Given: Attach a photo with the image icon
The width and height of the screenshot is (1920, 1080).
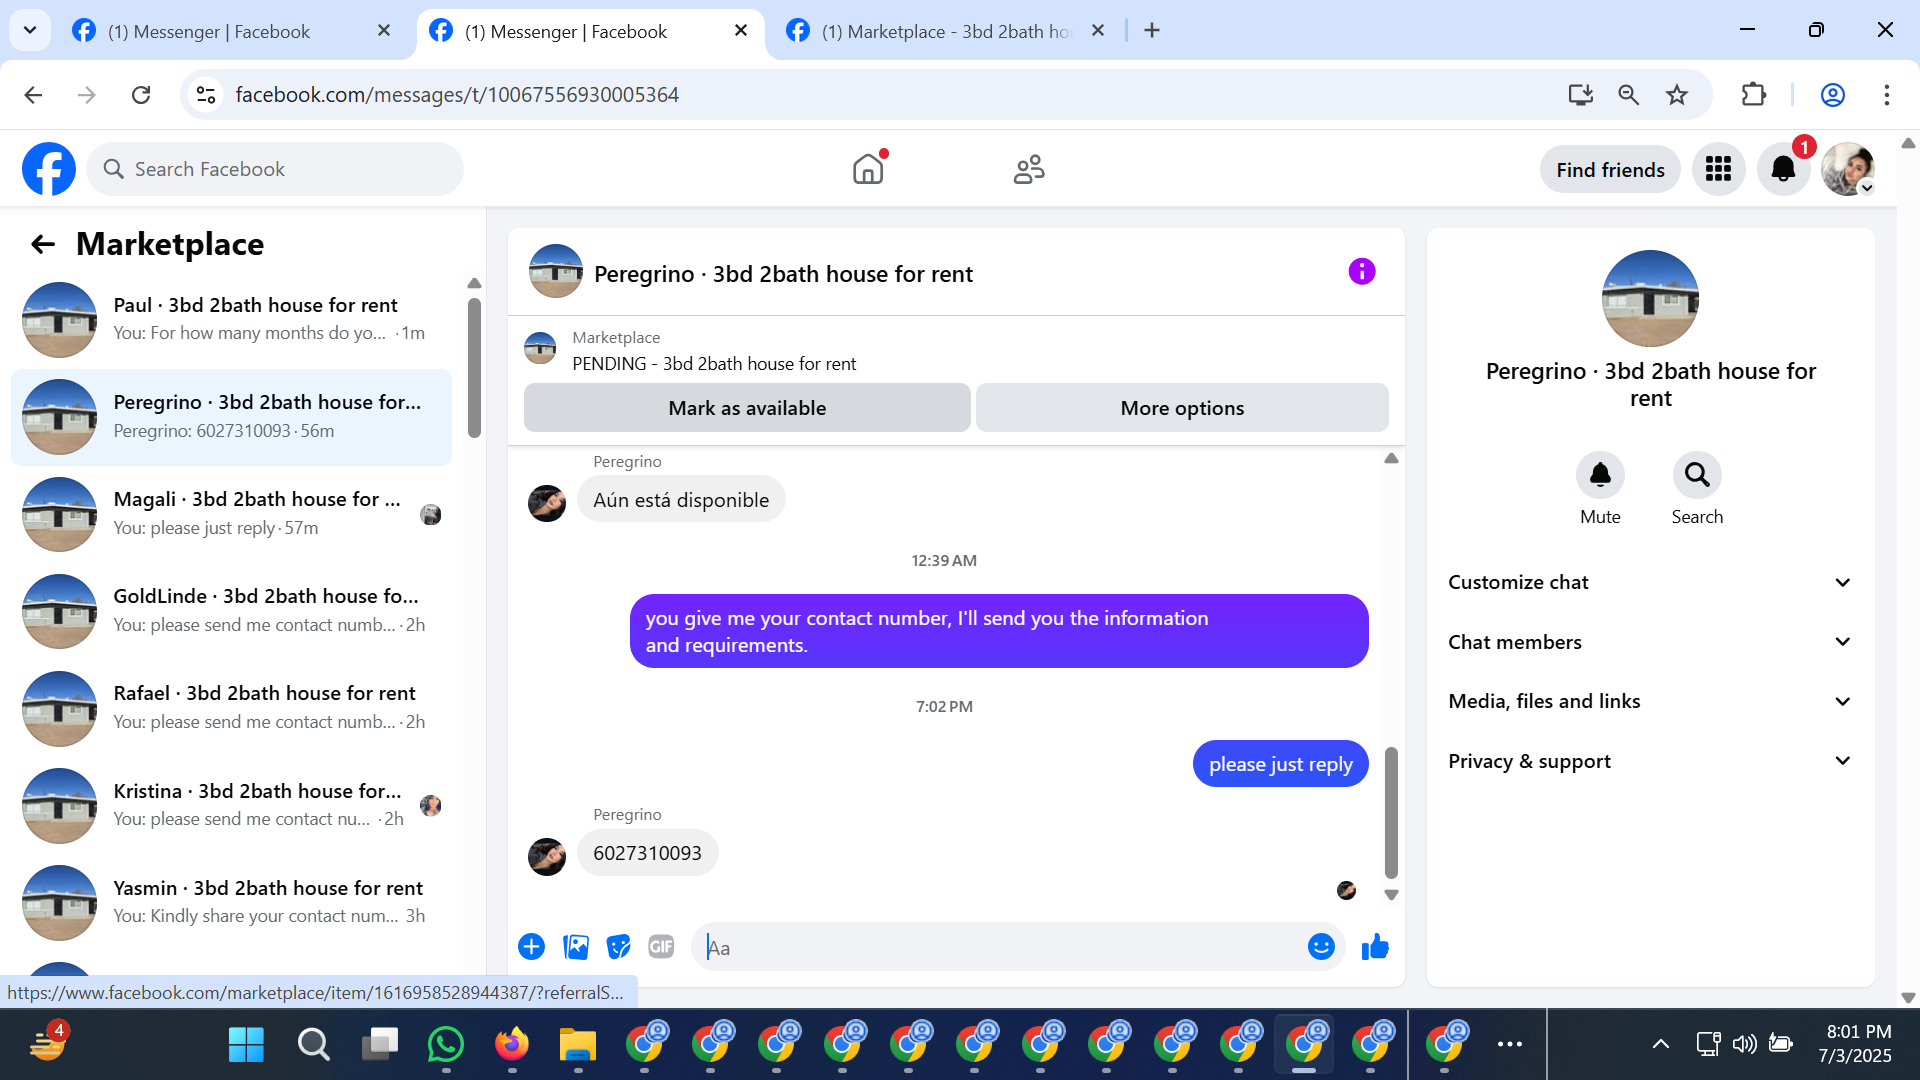Looking at the screenshot, I should 576,946.
